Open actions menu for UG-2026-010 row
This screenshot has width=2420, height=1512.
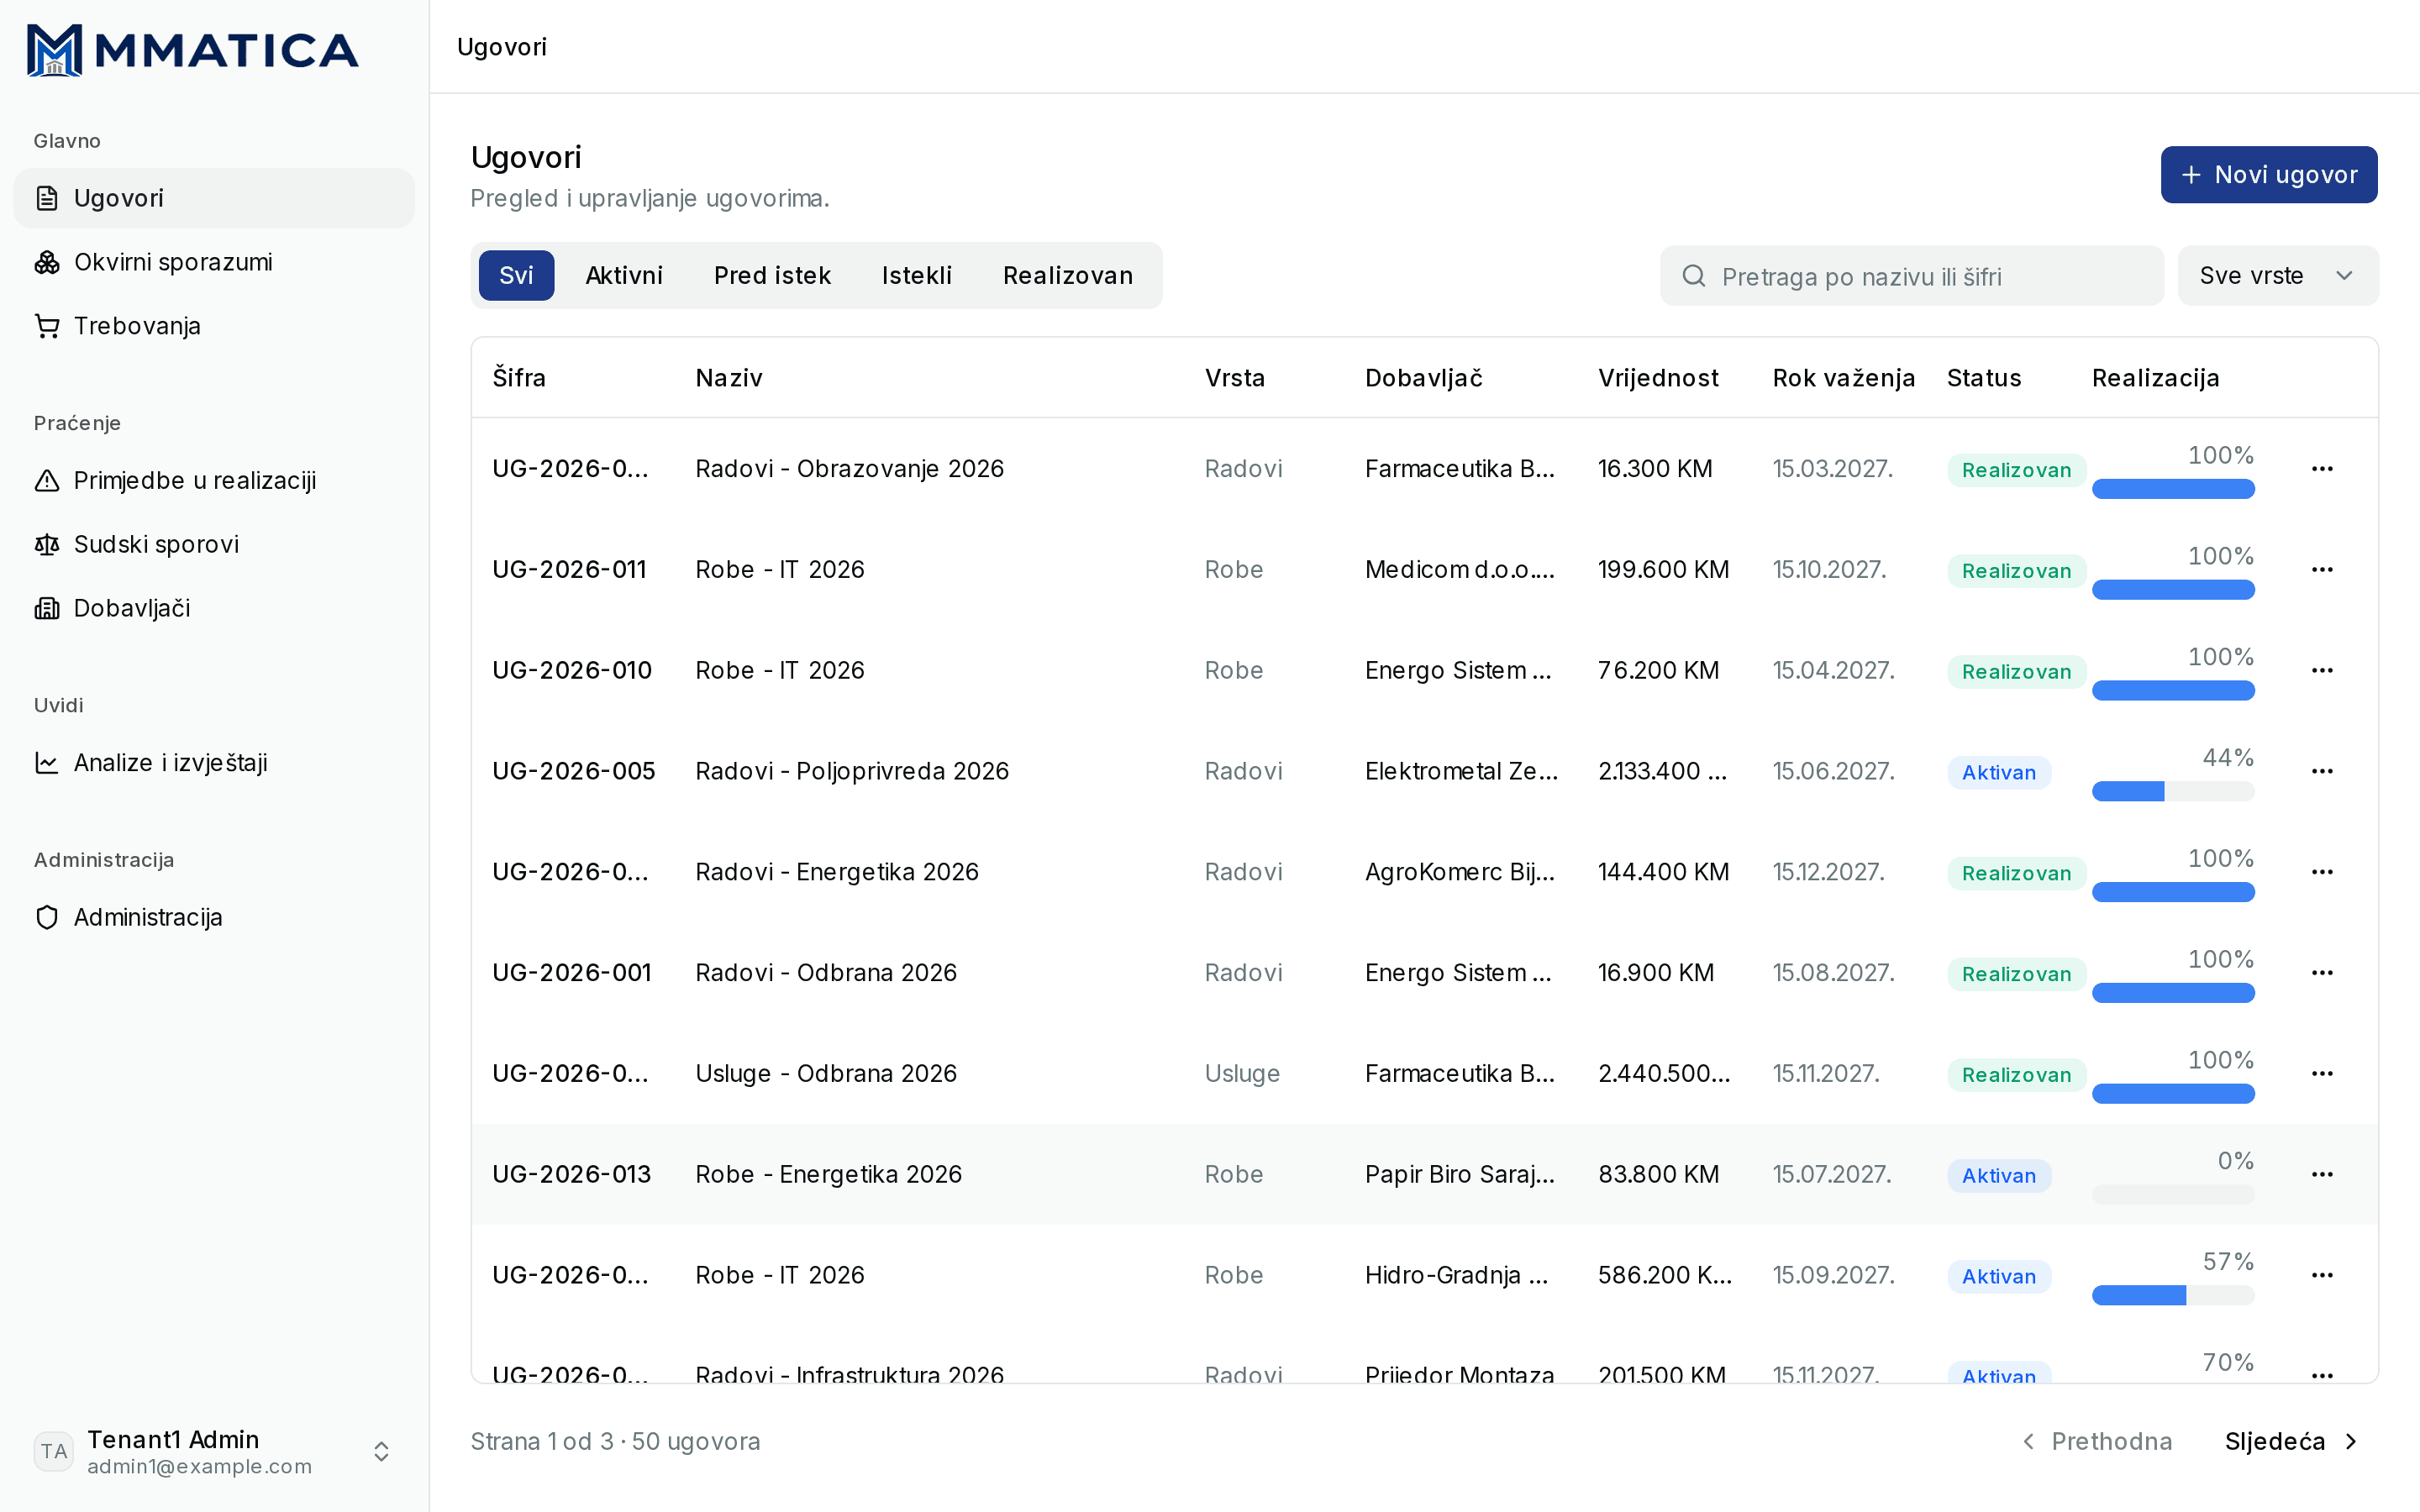click(x=2322, y=670)
